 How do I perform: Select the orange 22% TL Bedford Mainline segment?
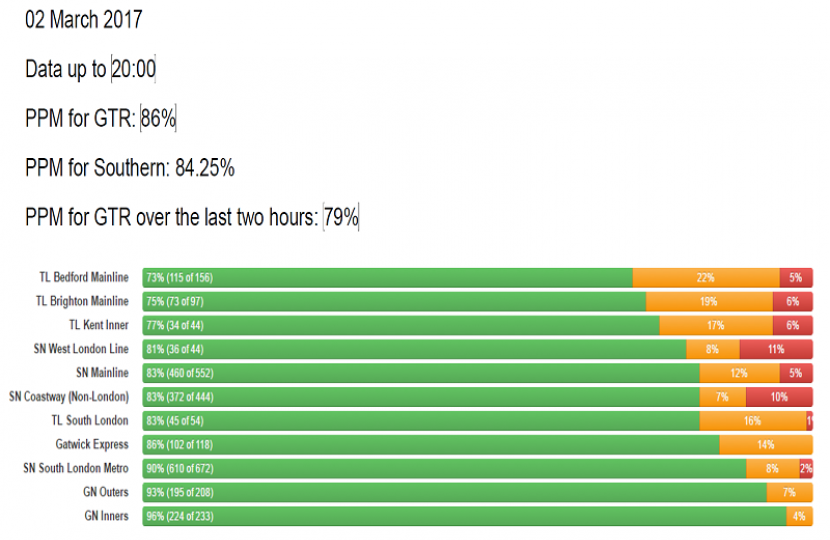[x=706, y=278]
